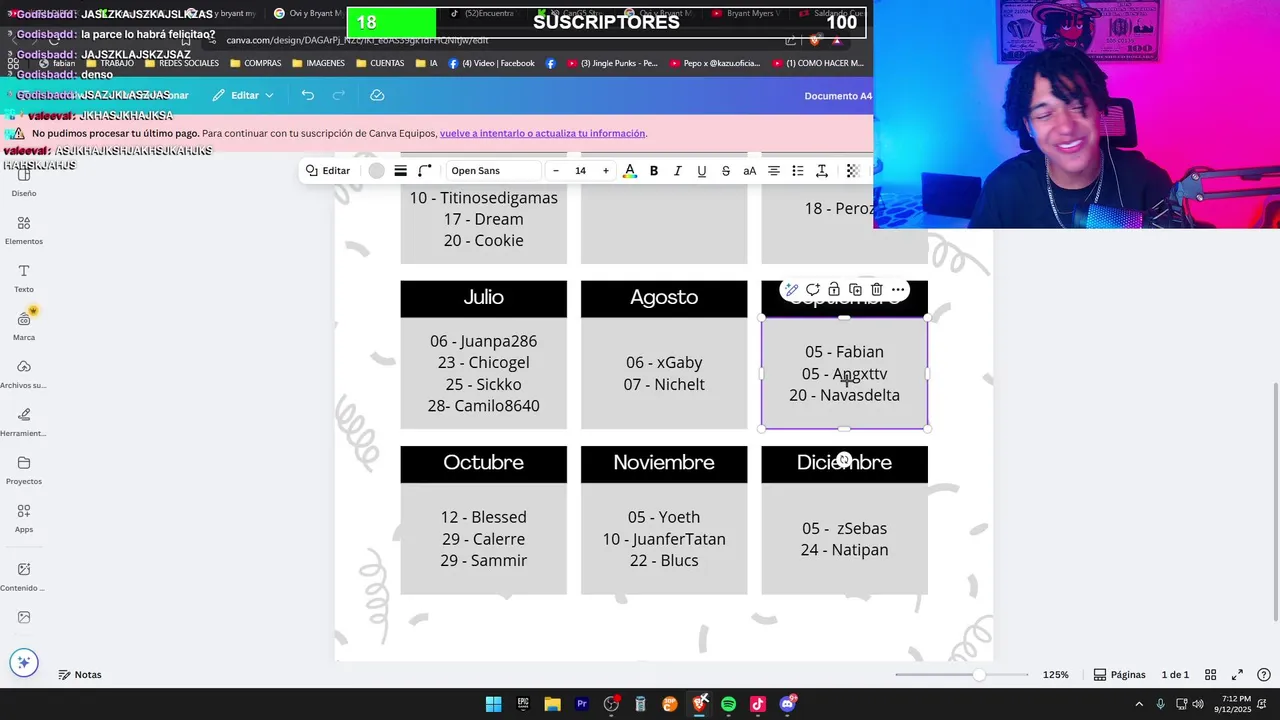Image resolution: width=1280 pixels, height=720 pixels.
Task: Open the grid view icon
Action: (x=1211, y=675)
